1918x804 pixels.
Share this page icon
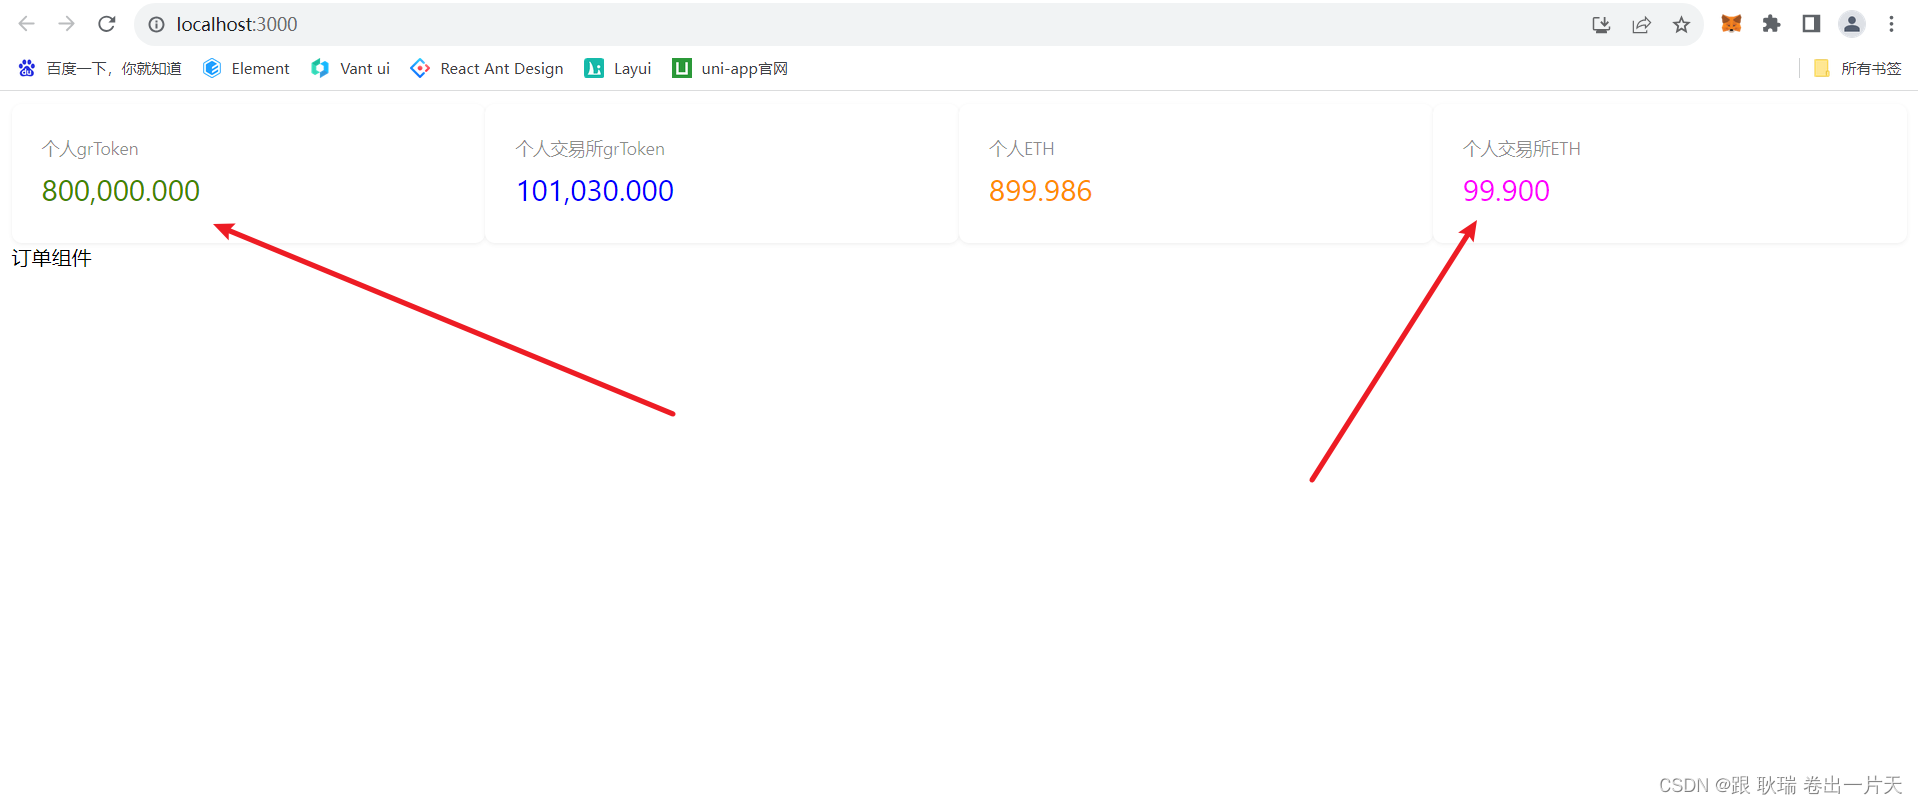tap(1641, 25)
